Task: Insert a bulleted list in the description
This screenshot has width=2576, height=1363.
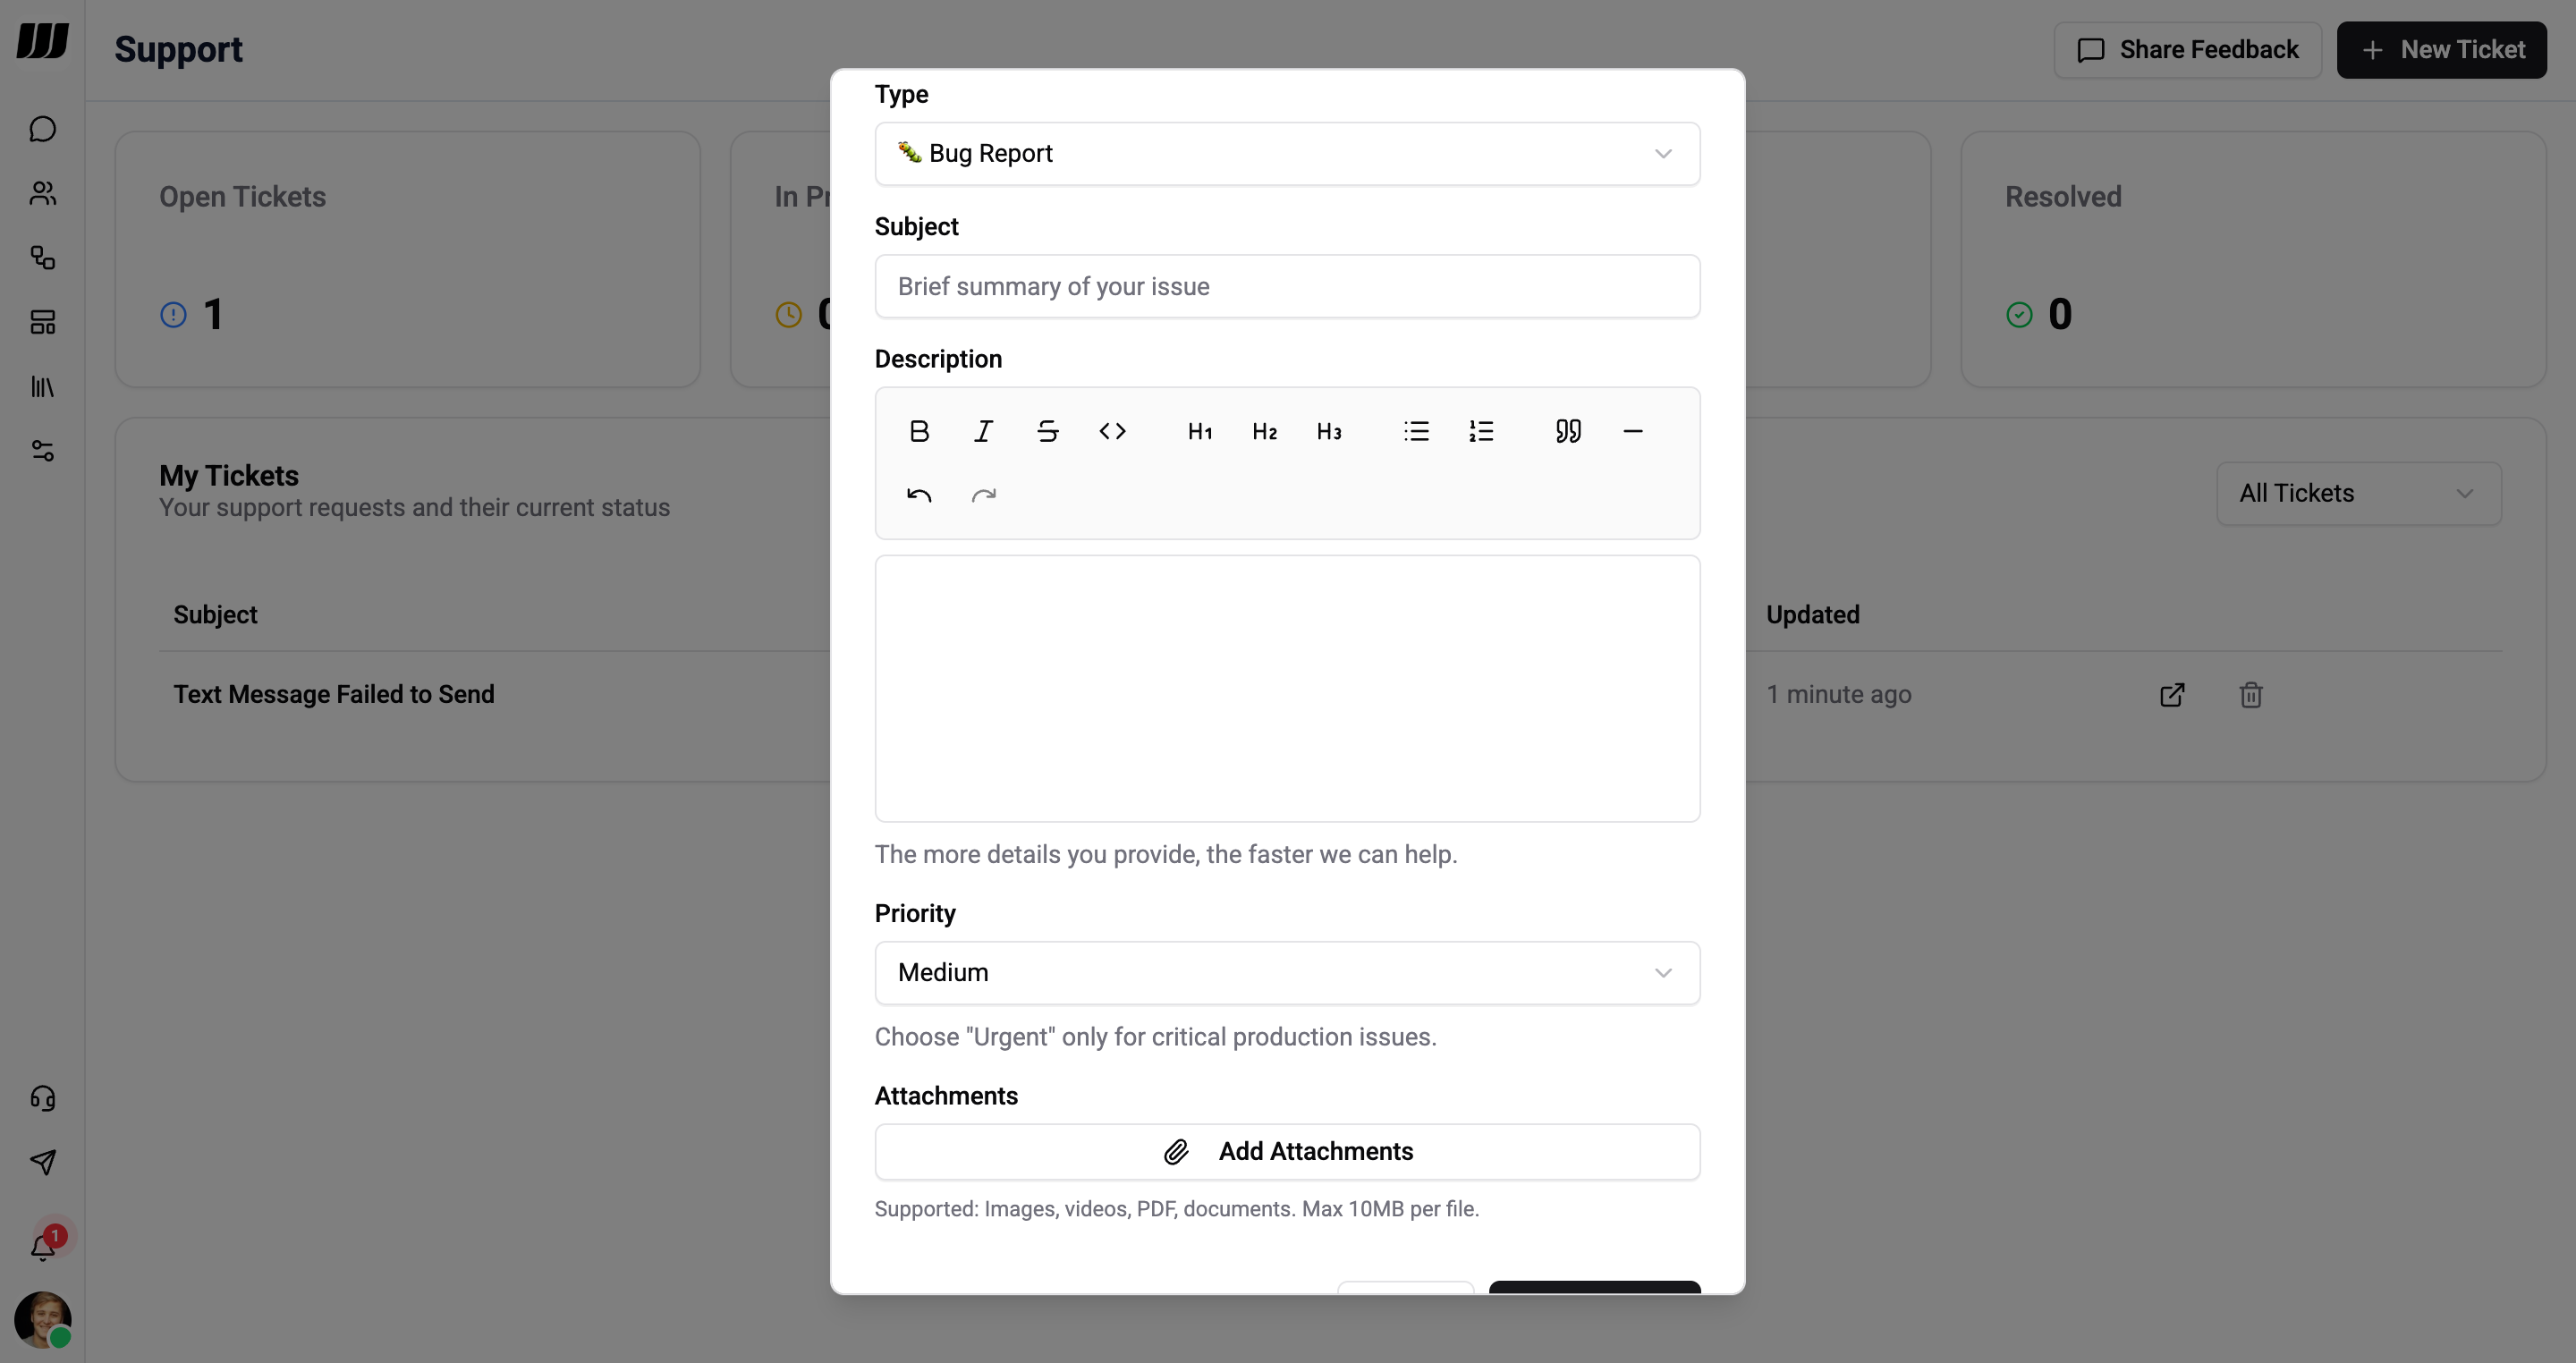Action: click(1416, 431)
